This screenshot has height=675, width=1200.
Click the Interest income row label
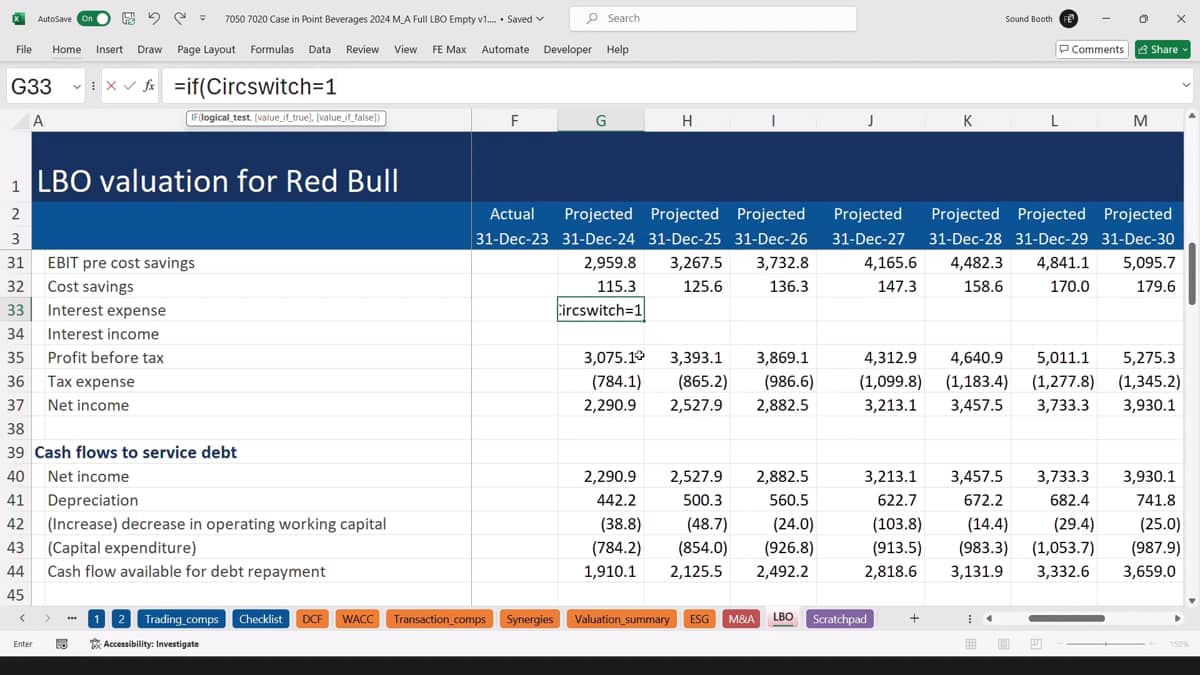(x=103, y=334)
